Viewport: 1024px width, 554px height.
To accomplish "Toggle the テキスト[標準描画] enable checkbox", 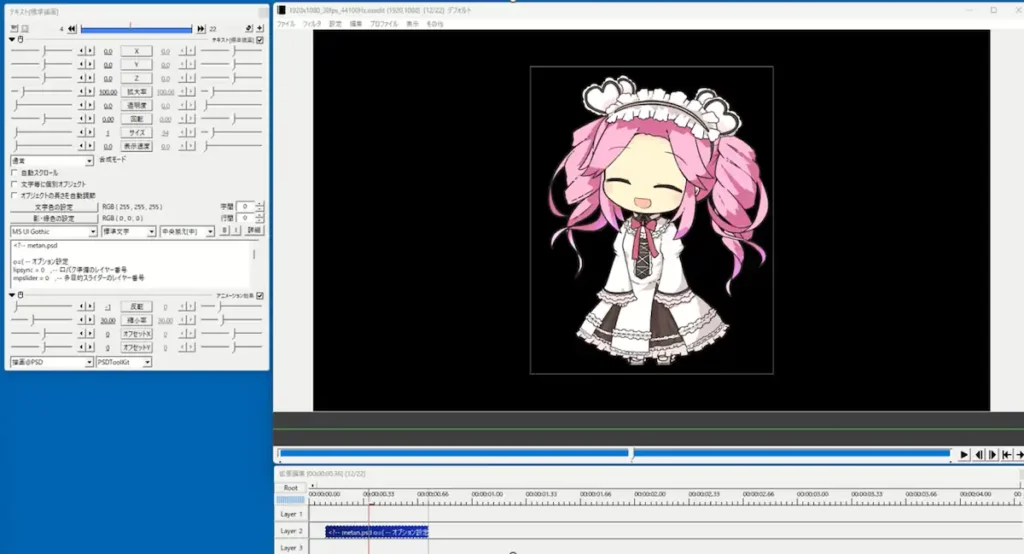I will 260,40.
